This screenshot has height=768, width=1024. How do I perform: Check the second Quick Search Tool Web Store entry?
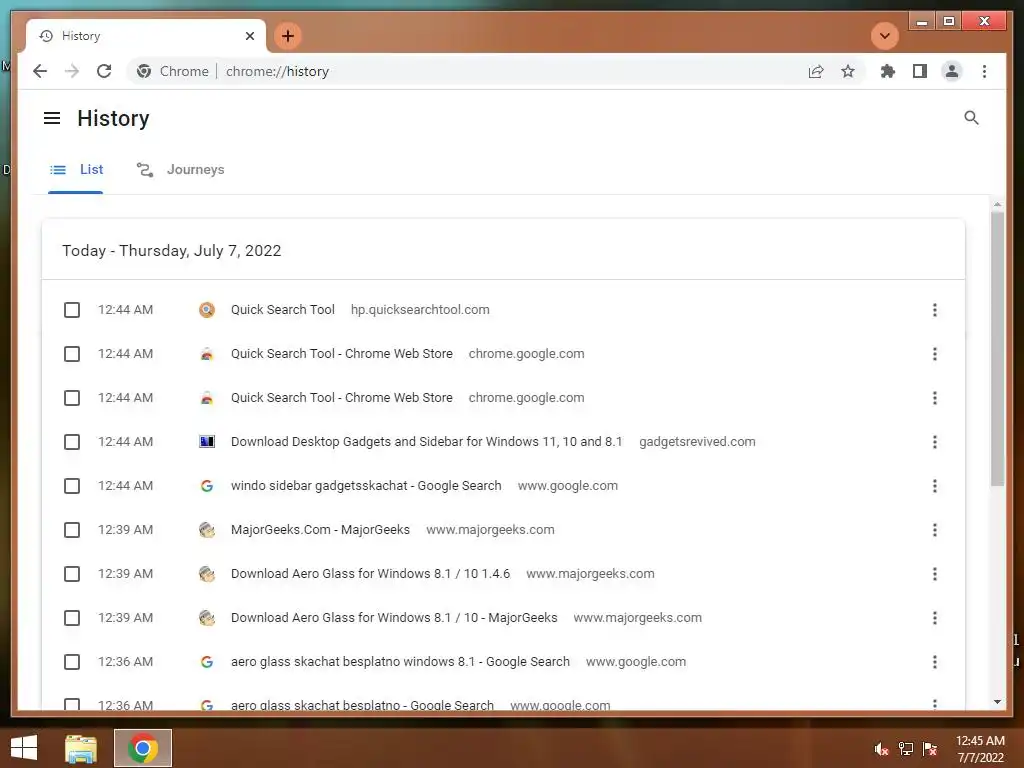72,398
